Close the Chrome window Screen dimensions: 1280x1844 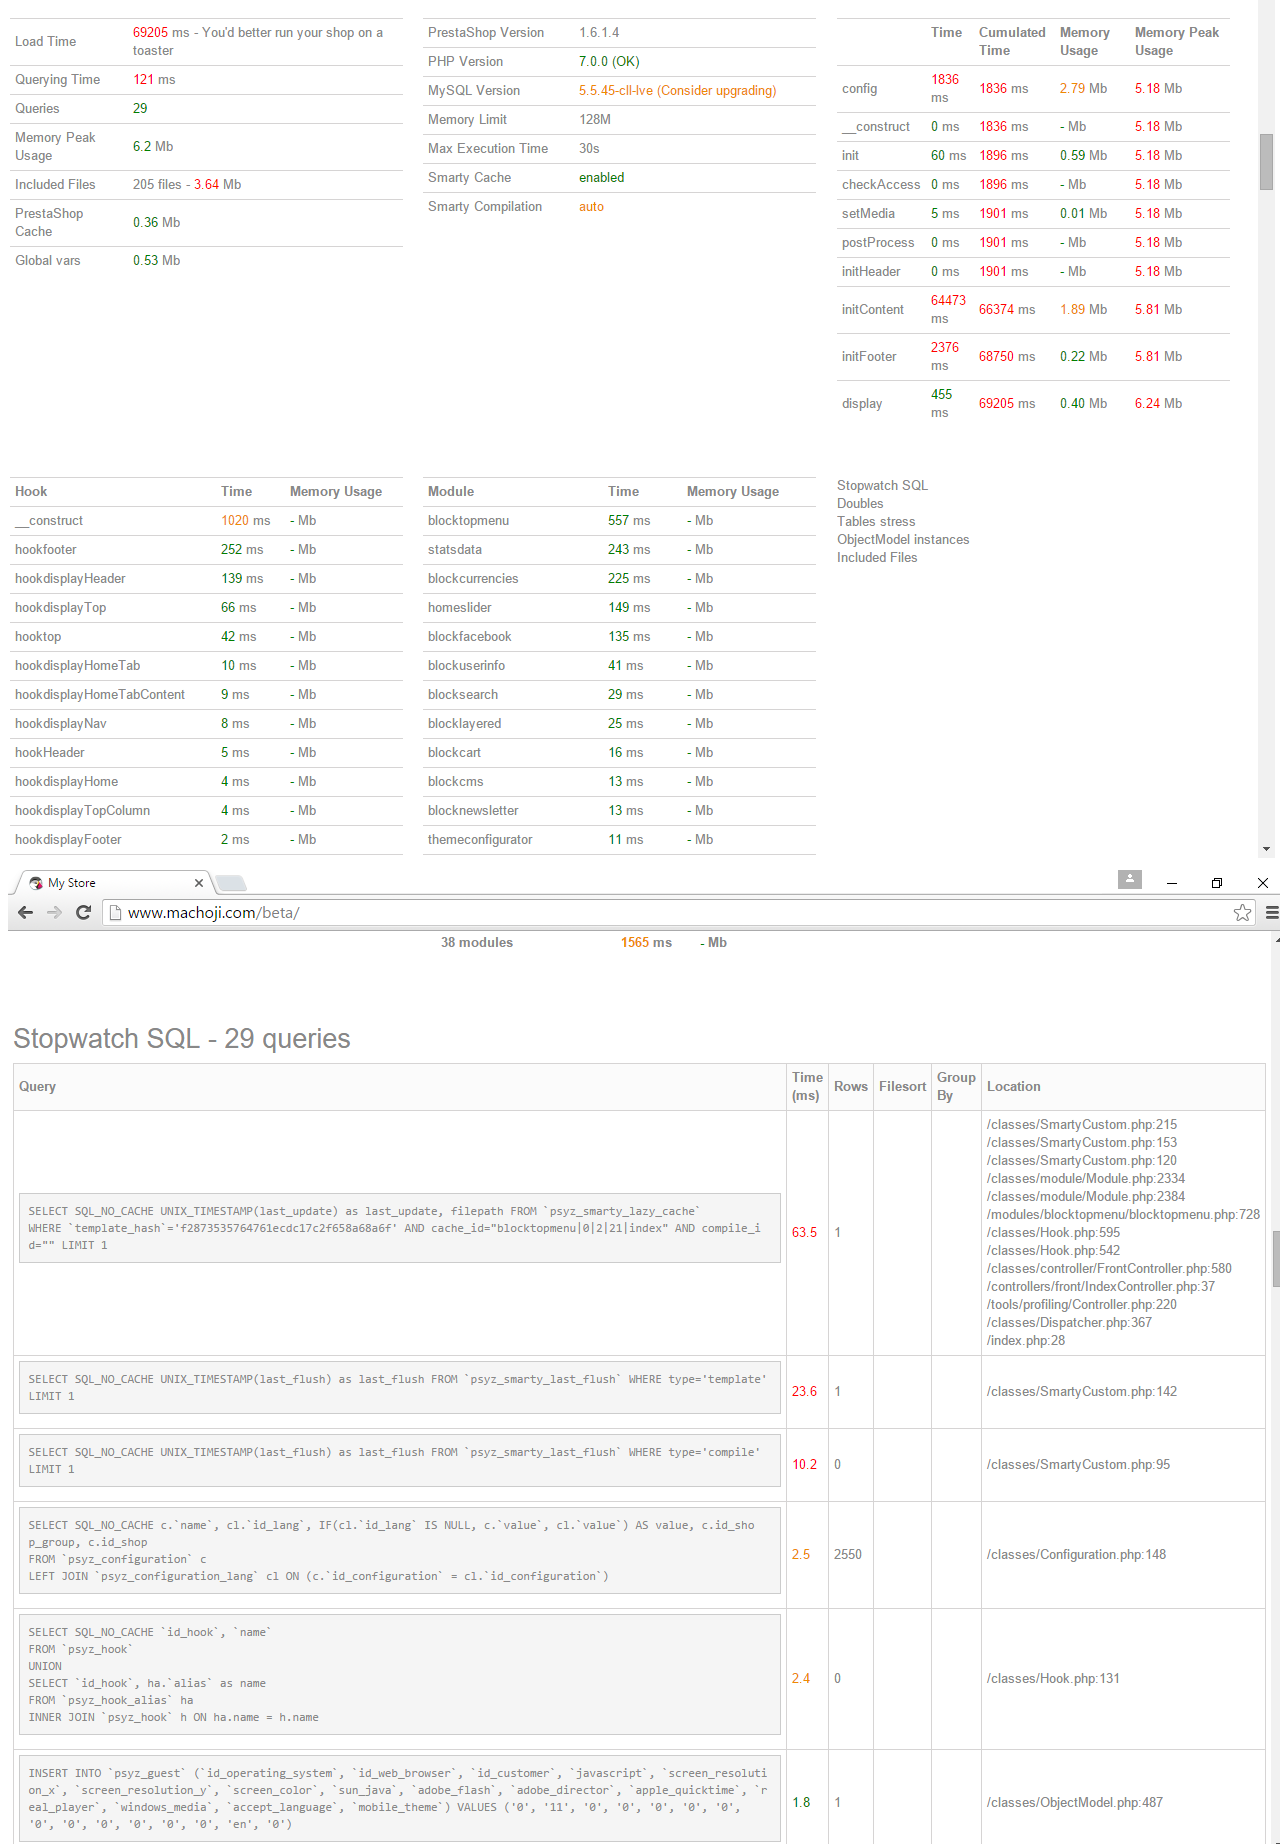click(1263, 883)
